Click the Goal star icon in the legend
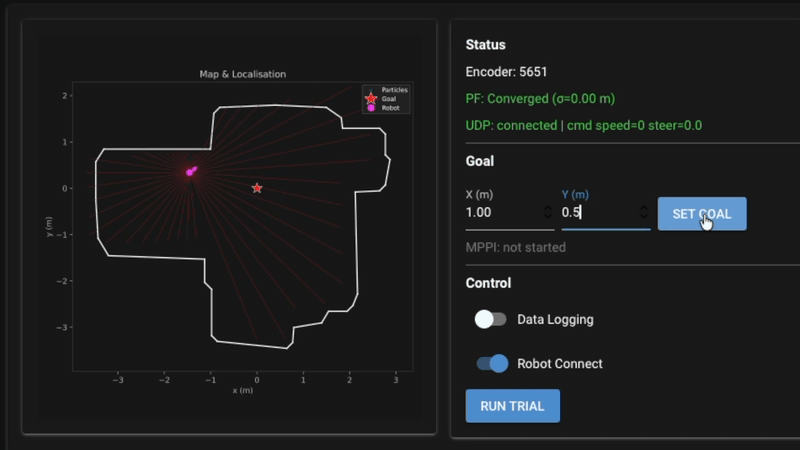Viewport: 800px width, 450px height. point(371,98)
